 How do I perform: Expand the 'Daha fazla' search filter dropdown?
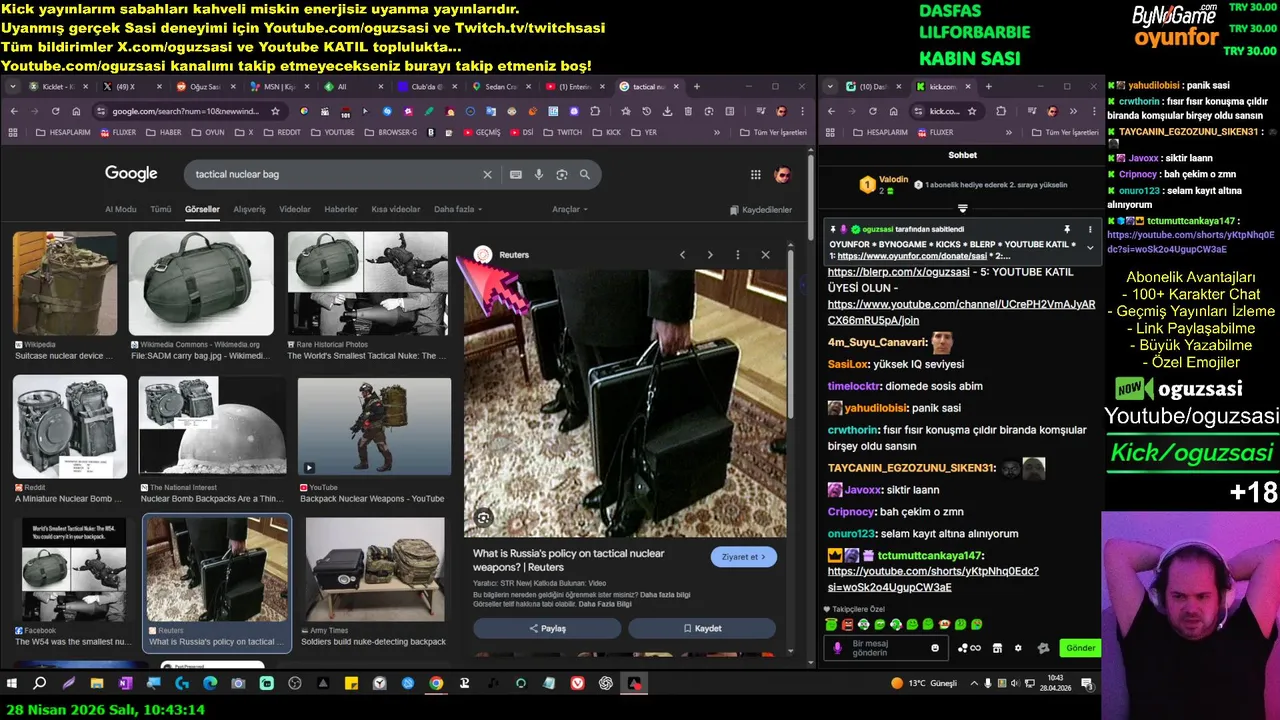tap(458, 209)
